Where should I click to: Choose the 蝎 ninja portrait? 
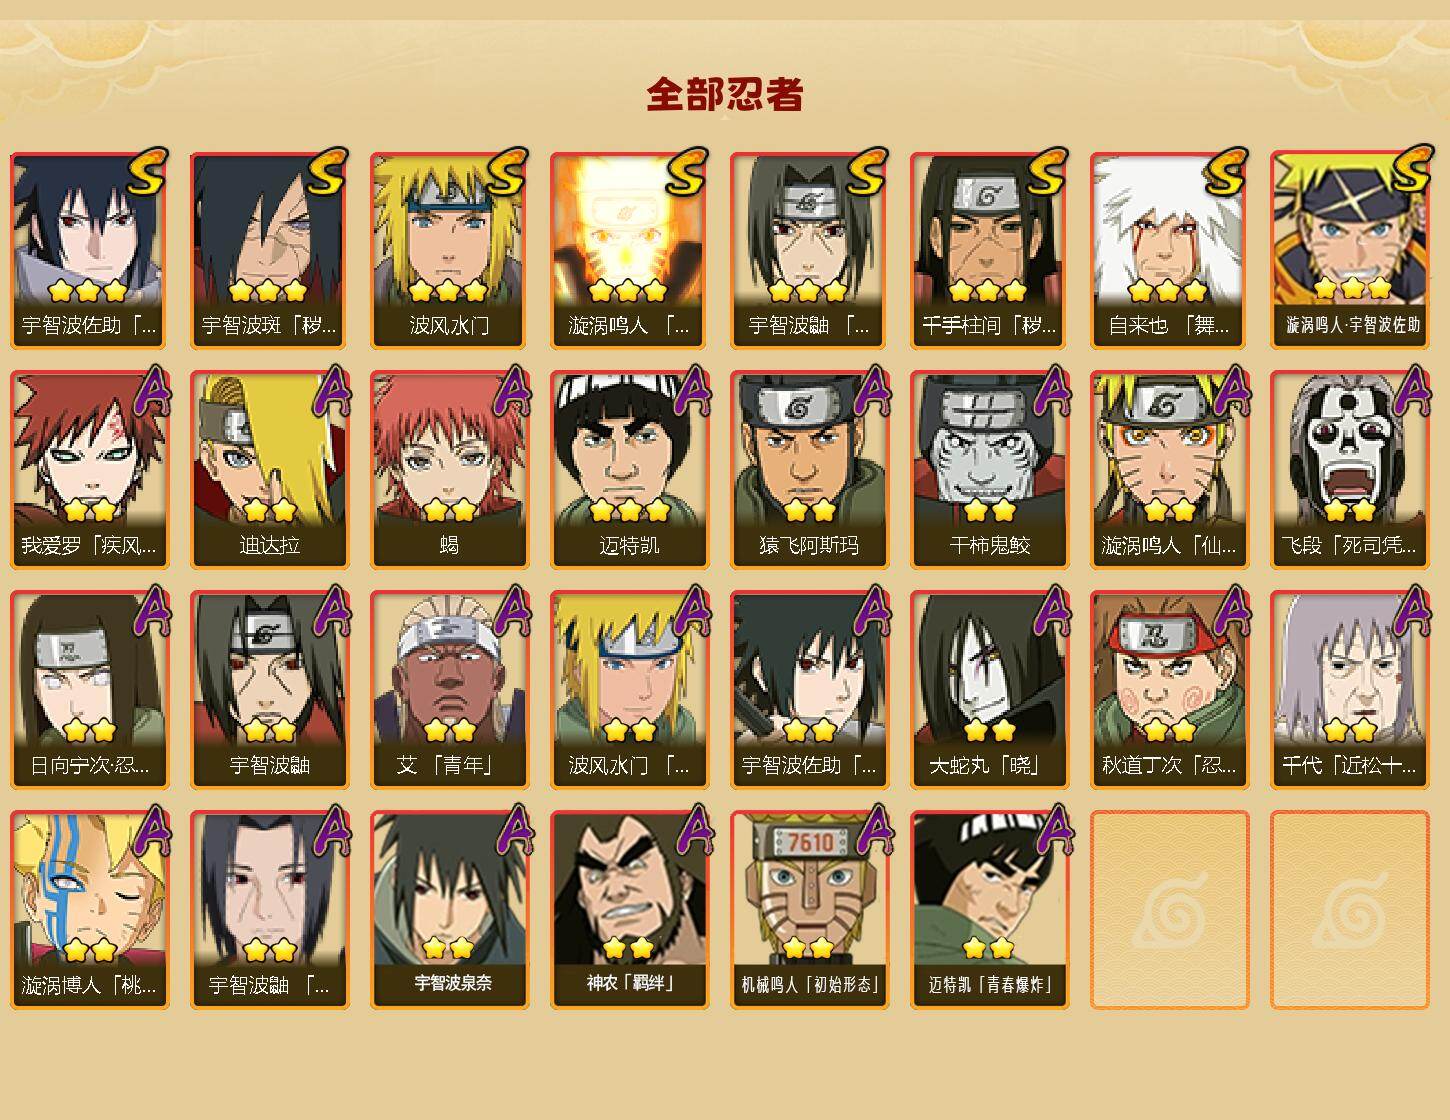449,470
